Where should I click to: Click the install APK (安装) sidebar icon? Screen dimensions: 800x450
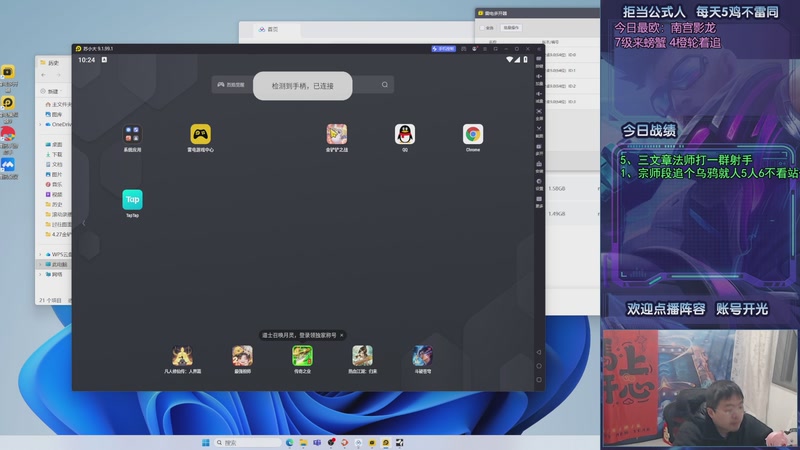coord(539,166)
